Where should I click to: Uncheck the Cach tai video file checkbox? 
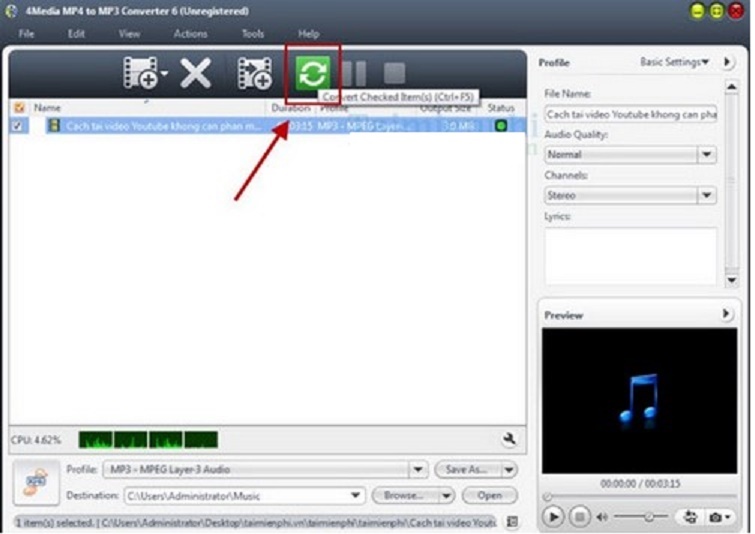point(18,126)
